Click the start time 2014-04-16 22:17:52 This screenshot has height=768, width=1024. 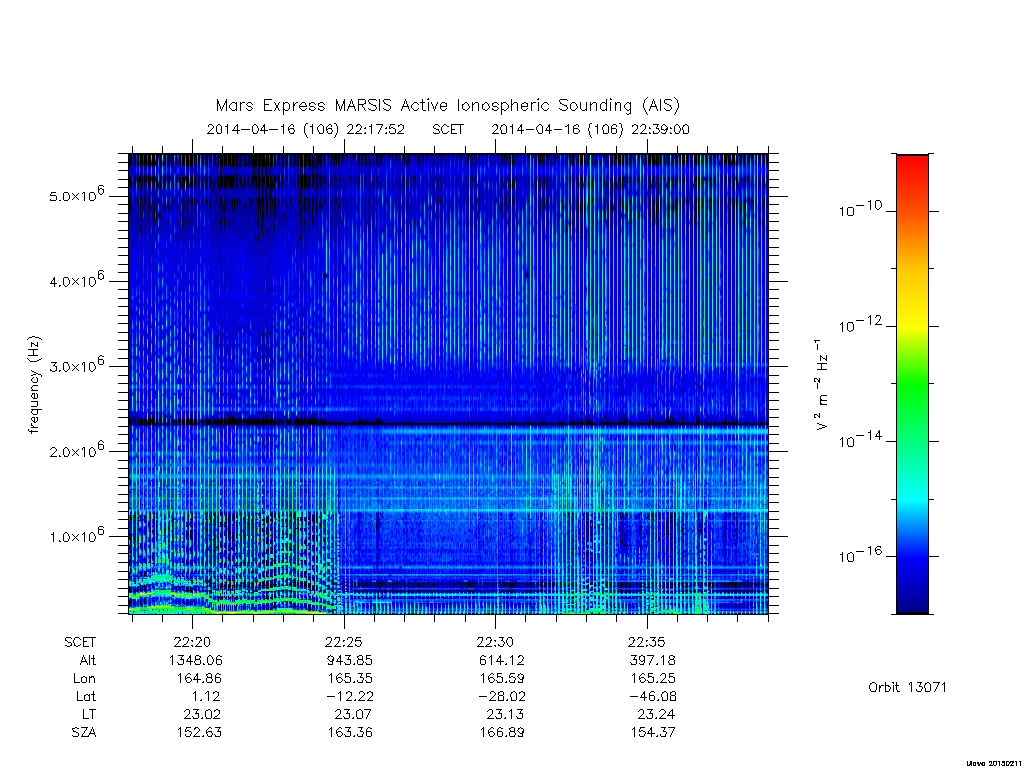click(x=306, y=129)
